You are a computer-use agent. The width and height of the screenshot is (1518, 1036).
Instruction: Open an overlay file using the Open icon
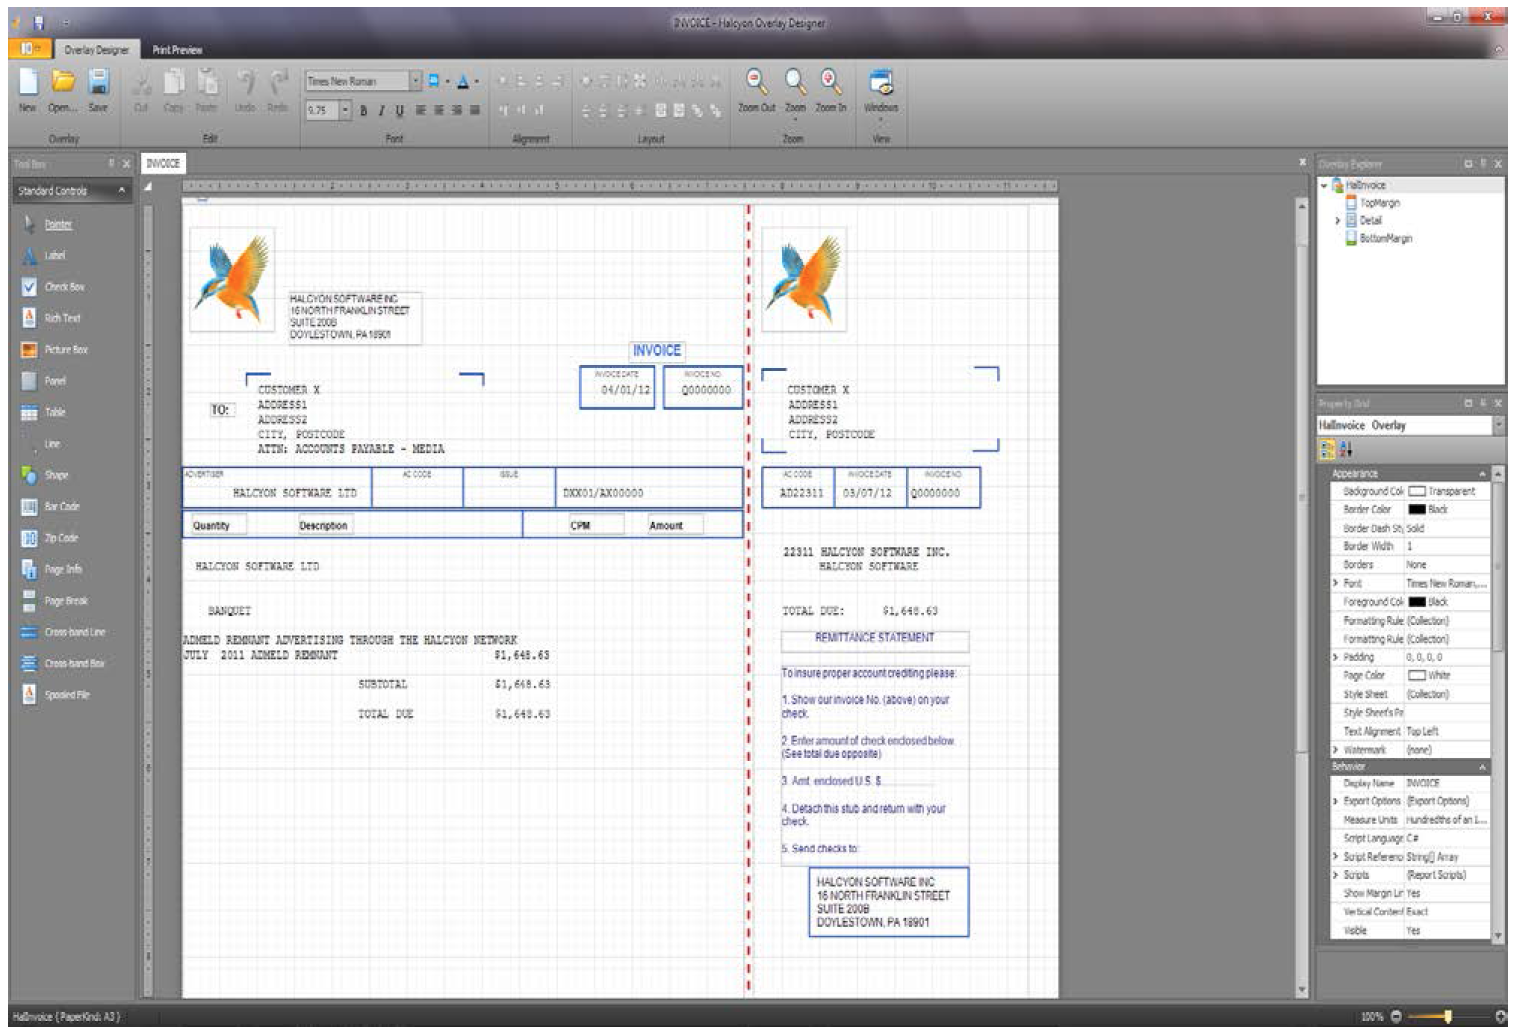62,90
